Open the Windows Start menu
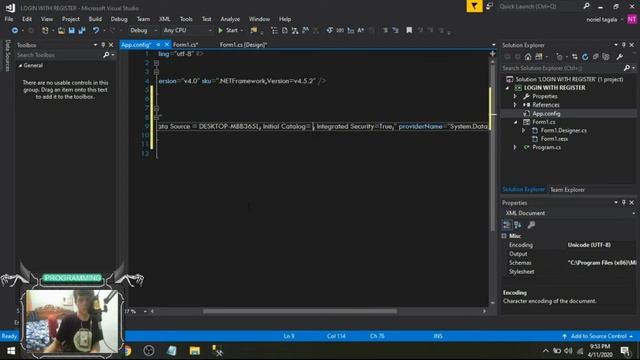640x360 pixels. click(x=11, y=351)
